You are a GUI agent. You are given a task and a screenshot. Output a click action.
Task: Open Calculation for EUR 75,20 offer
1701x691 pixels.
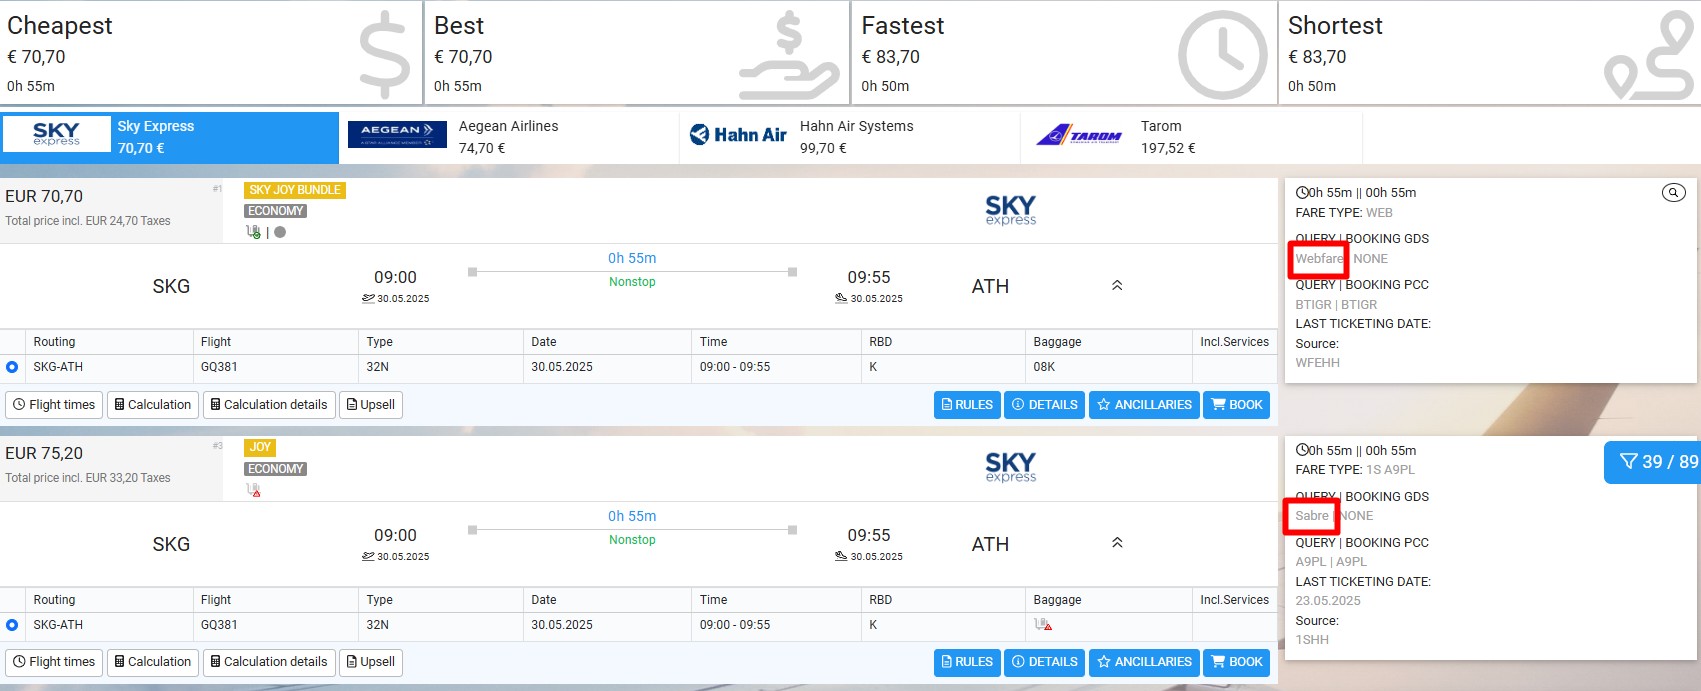(153, 662)
